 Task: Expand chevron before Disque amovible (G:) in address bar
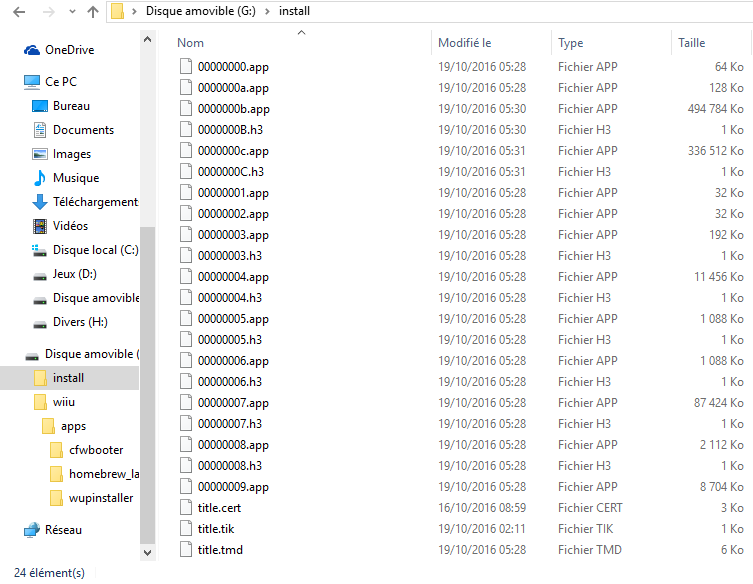pyautogui.click(x=134, y=11)
